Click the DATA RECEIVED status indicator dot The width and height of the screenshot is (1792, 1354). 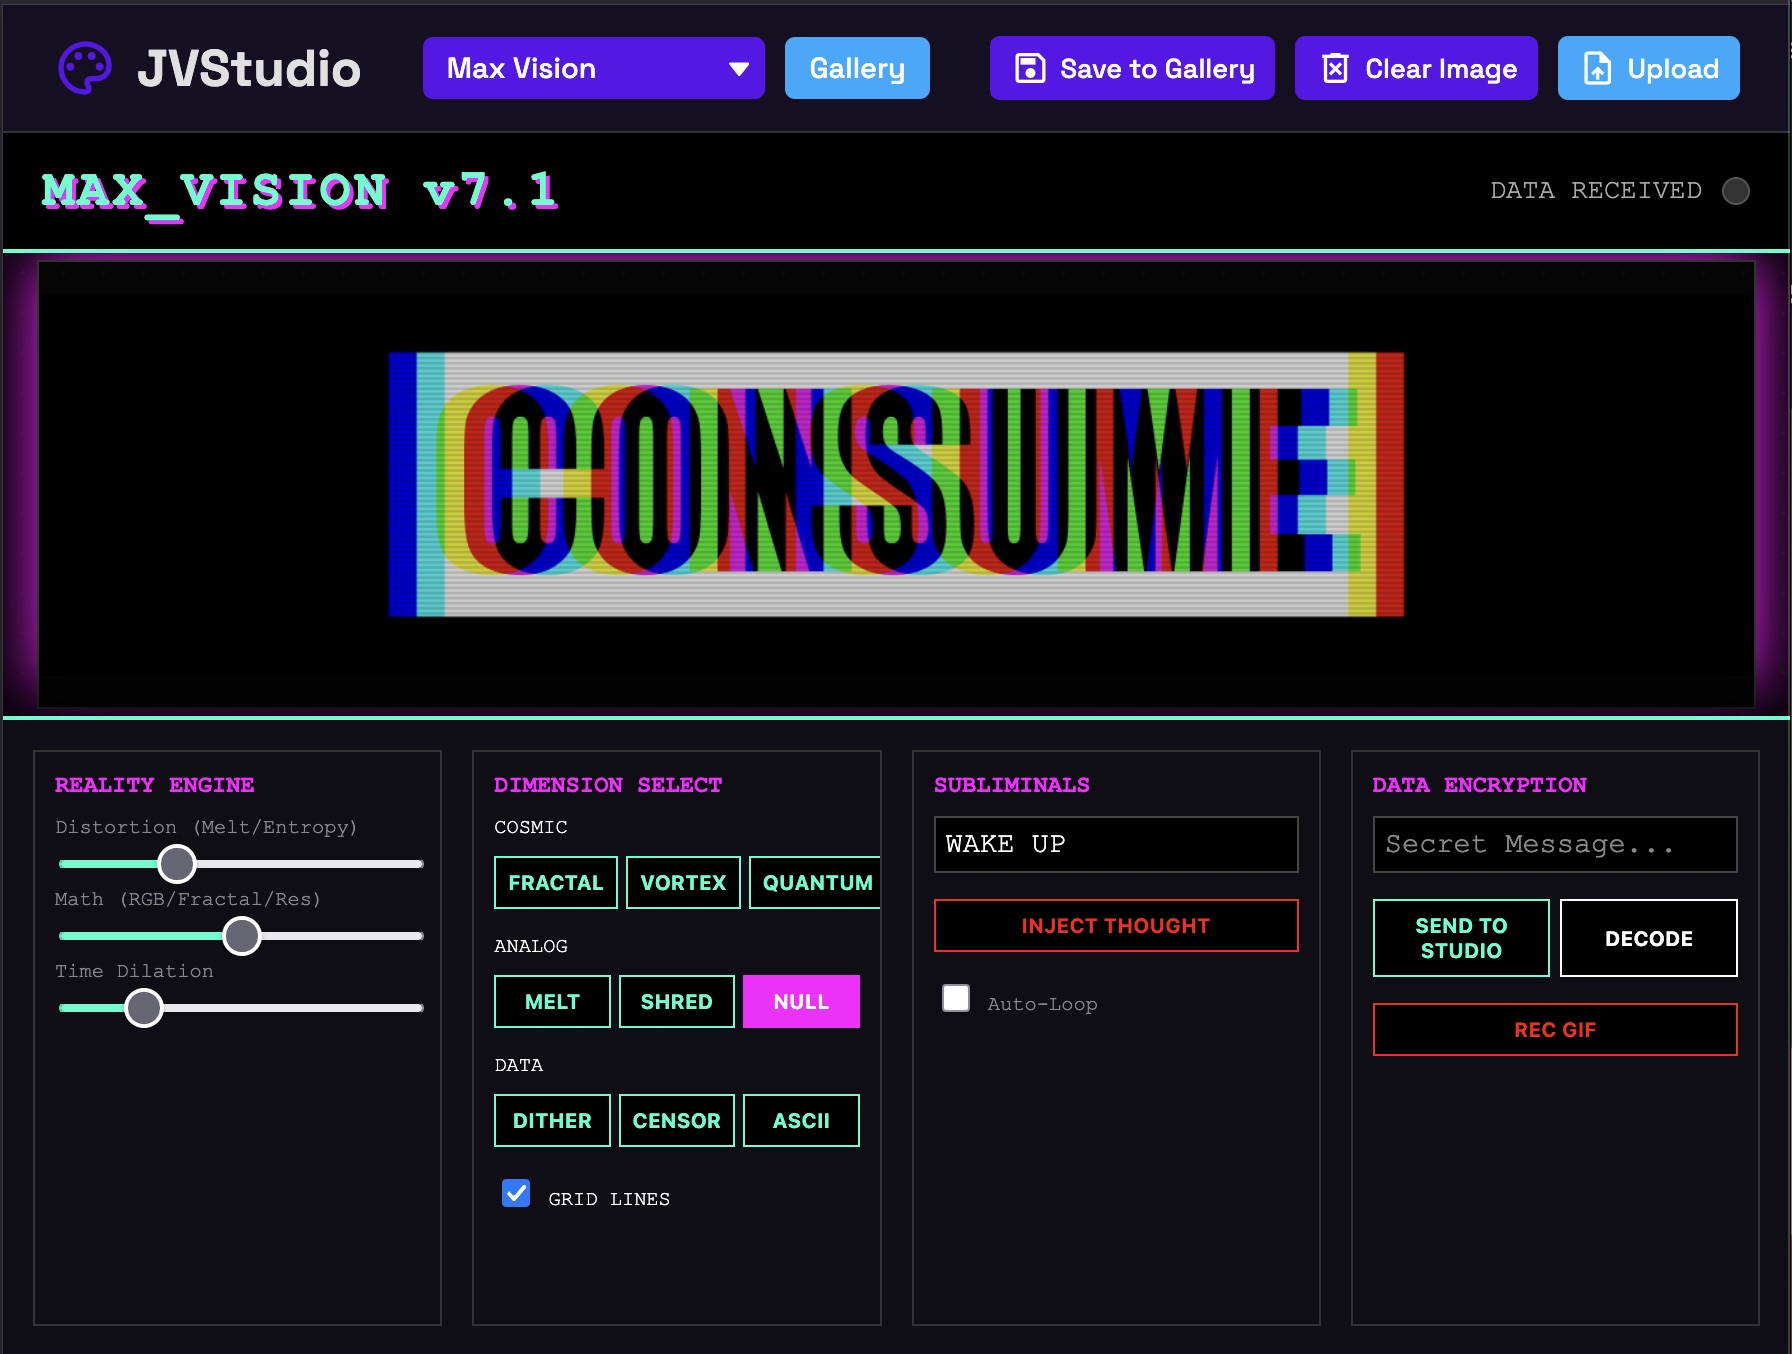(1737, 190)
